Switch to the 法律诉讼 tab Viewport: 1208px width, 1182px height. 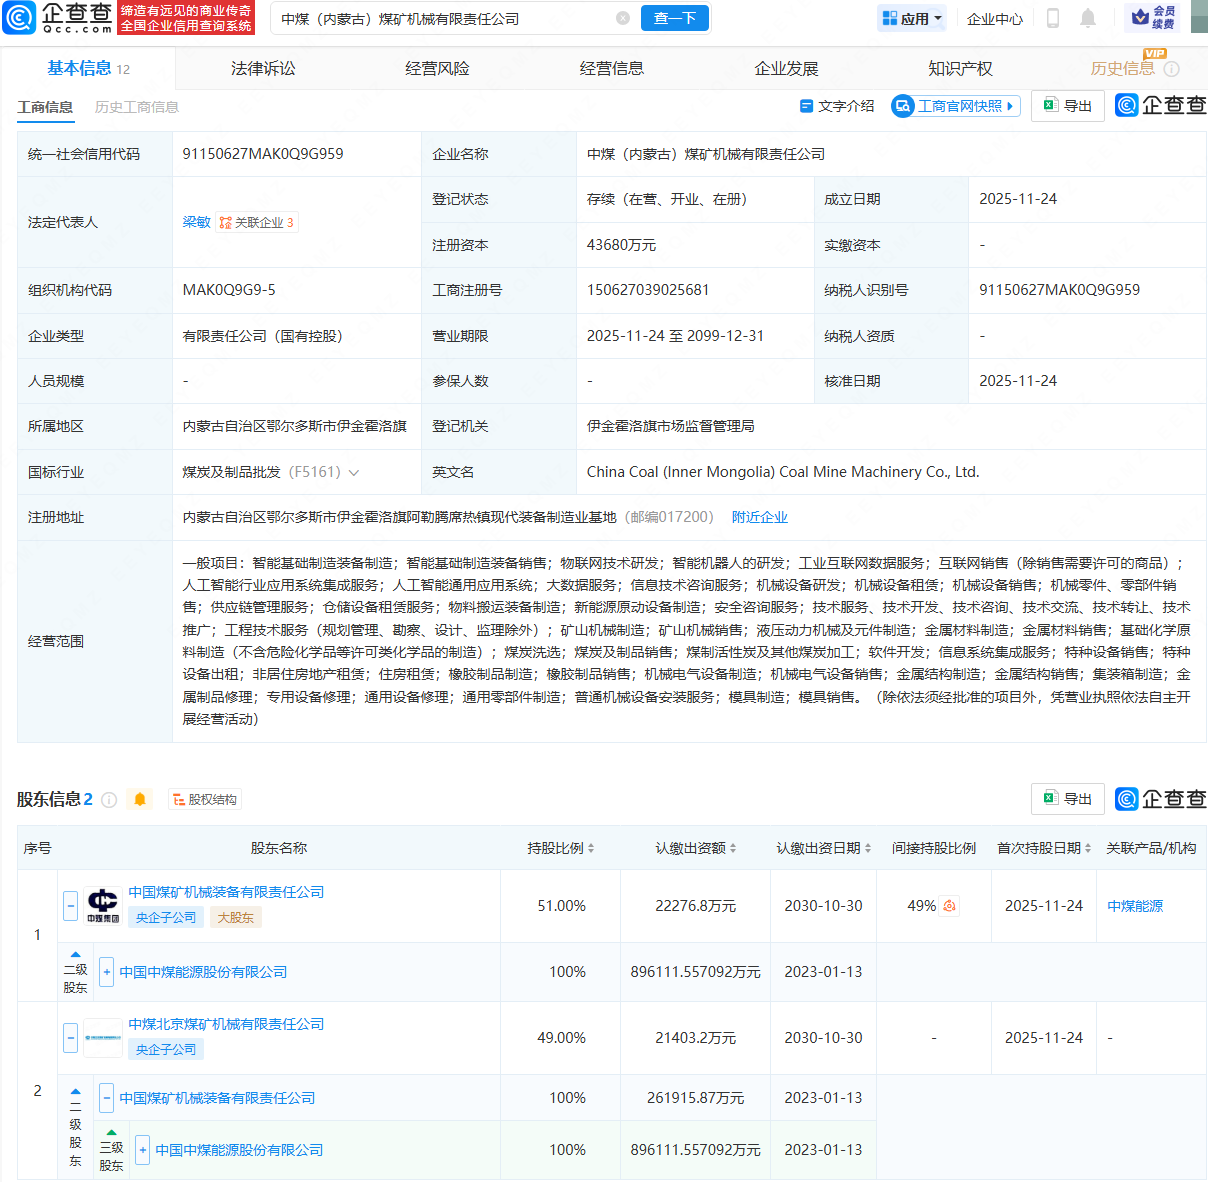coord(263,68)
